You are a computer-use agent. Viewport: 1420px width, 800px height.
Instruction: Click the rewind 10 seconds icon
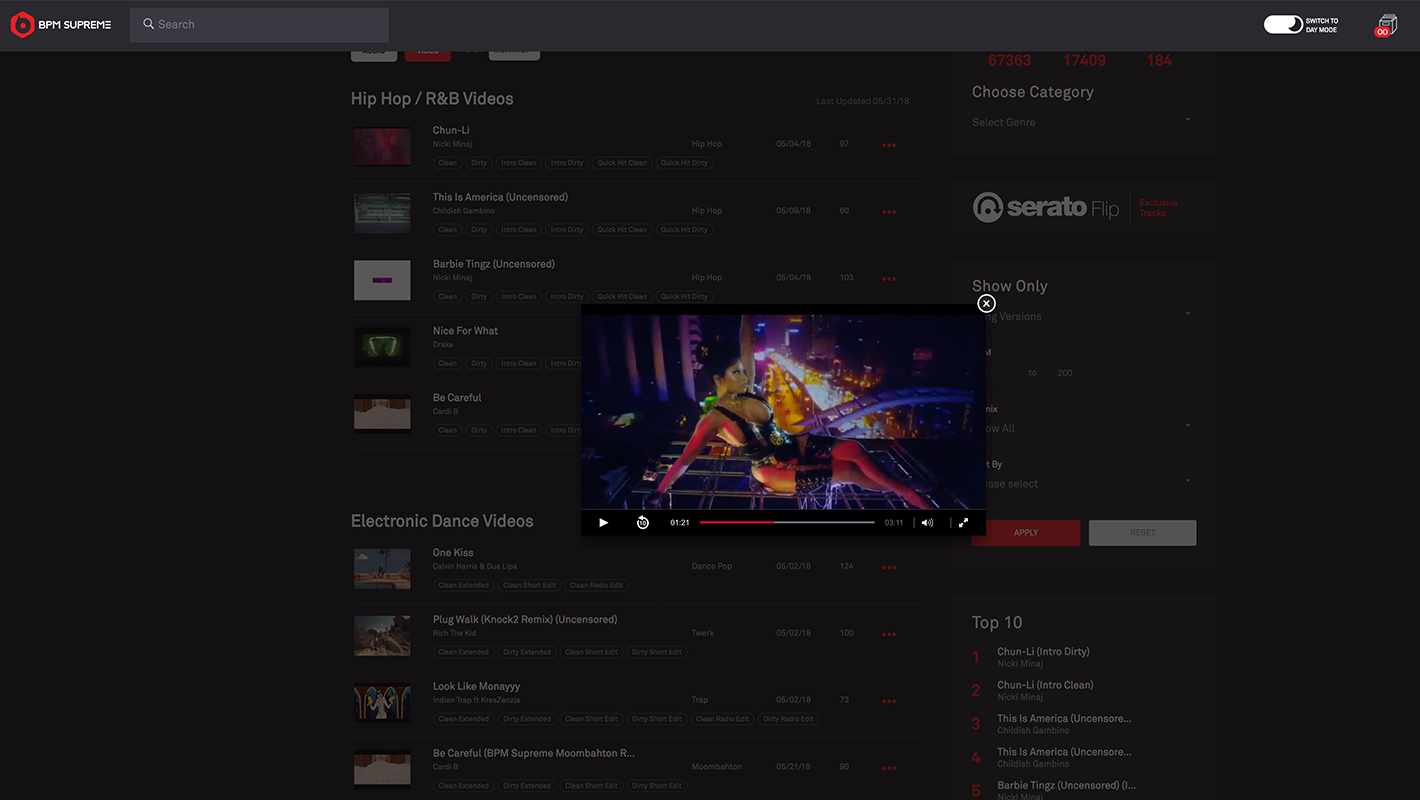click(642, 523)
